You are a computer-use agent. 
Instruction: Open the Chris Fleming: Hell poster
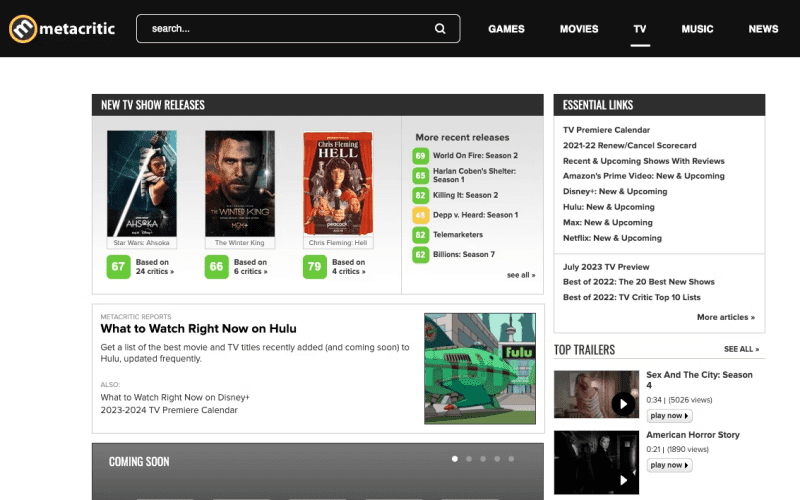pyautogui.click(x=338, y=184)
